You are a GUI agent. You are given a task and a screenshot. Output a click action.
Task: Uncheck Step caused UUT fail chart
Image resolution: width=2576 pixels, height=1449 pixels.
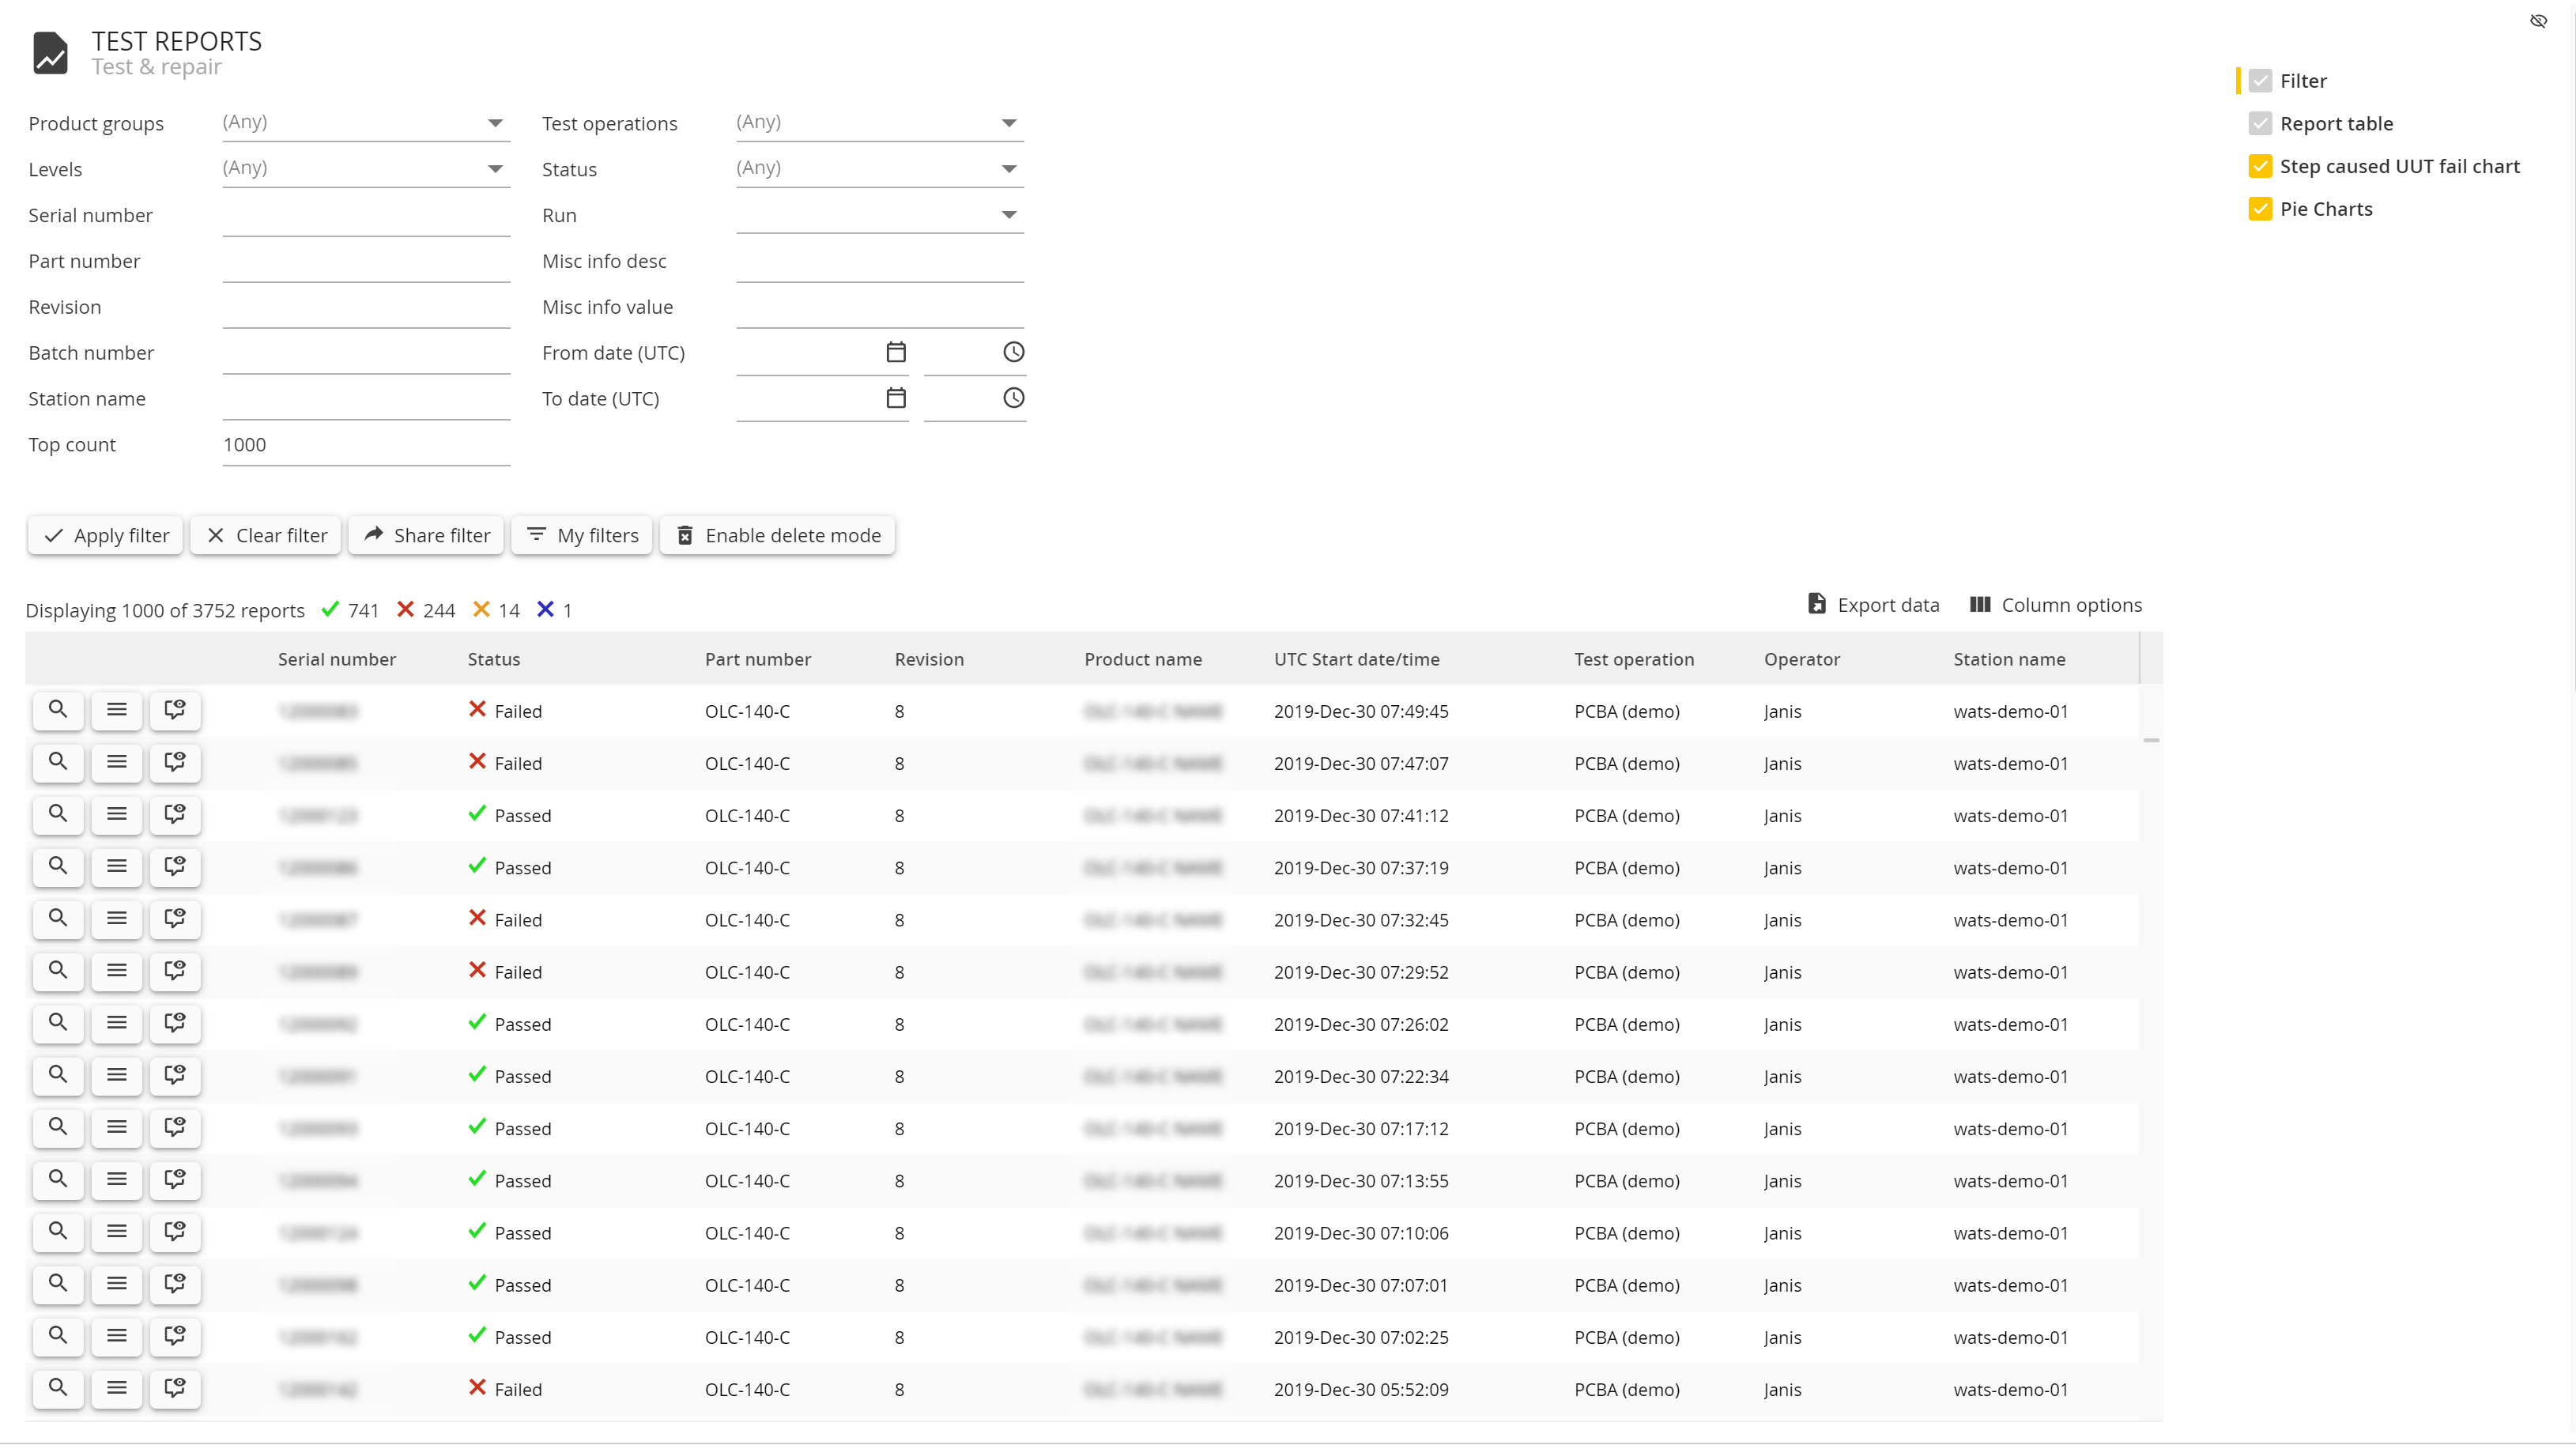tap(2260, 166)
